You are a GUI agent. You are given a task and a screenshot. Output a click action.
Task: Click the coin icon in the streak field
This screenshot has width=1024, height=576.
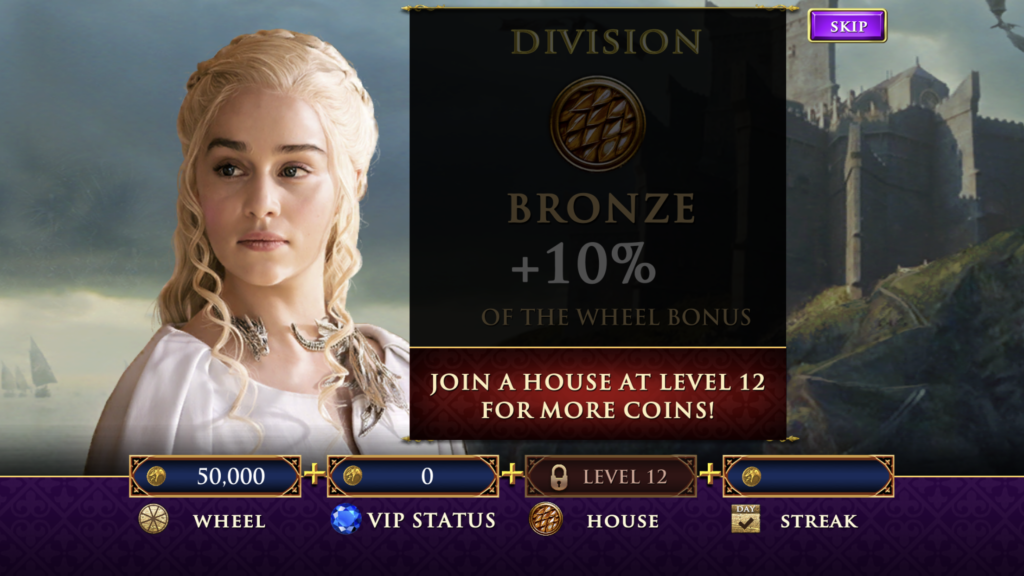[751, 476]
